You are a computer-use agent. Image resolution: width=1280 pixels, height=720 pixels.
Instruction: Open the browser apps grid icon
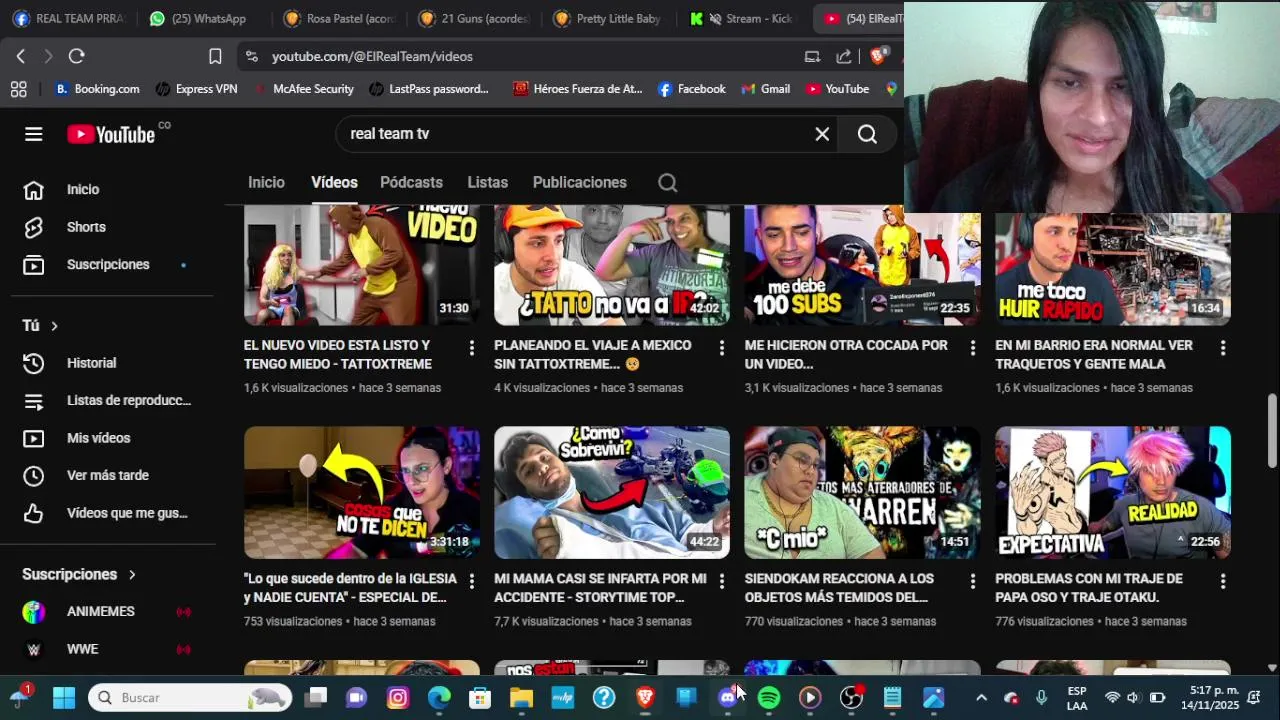[x=18, y=89]
